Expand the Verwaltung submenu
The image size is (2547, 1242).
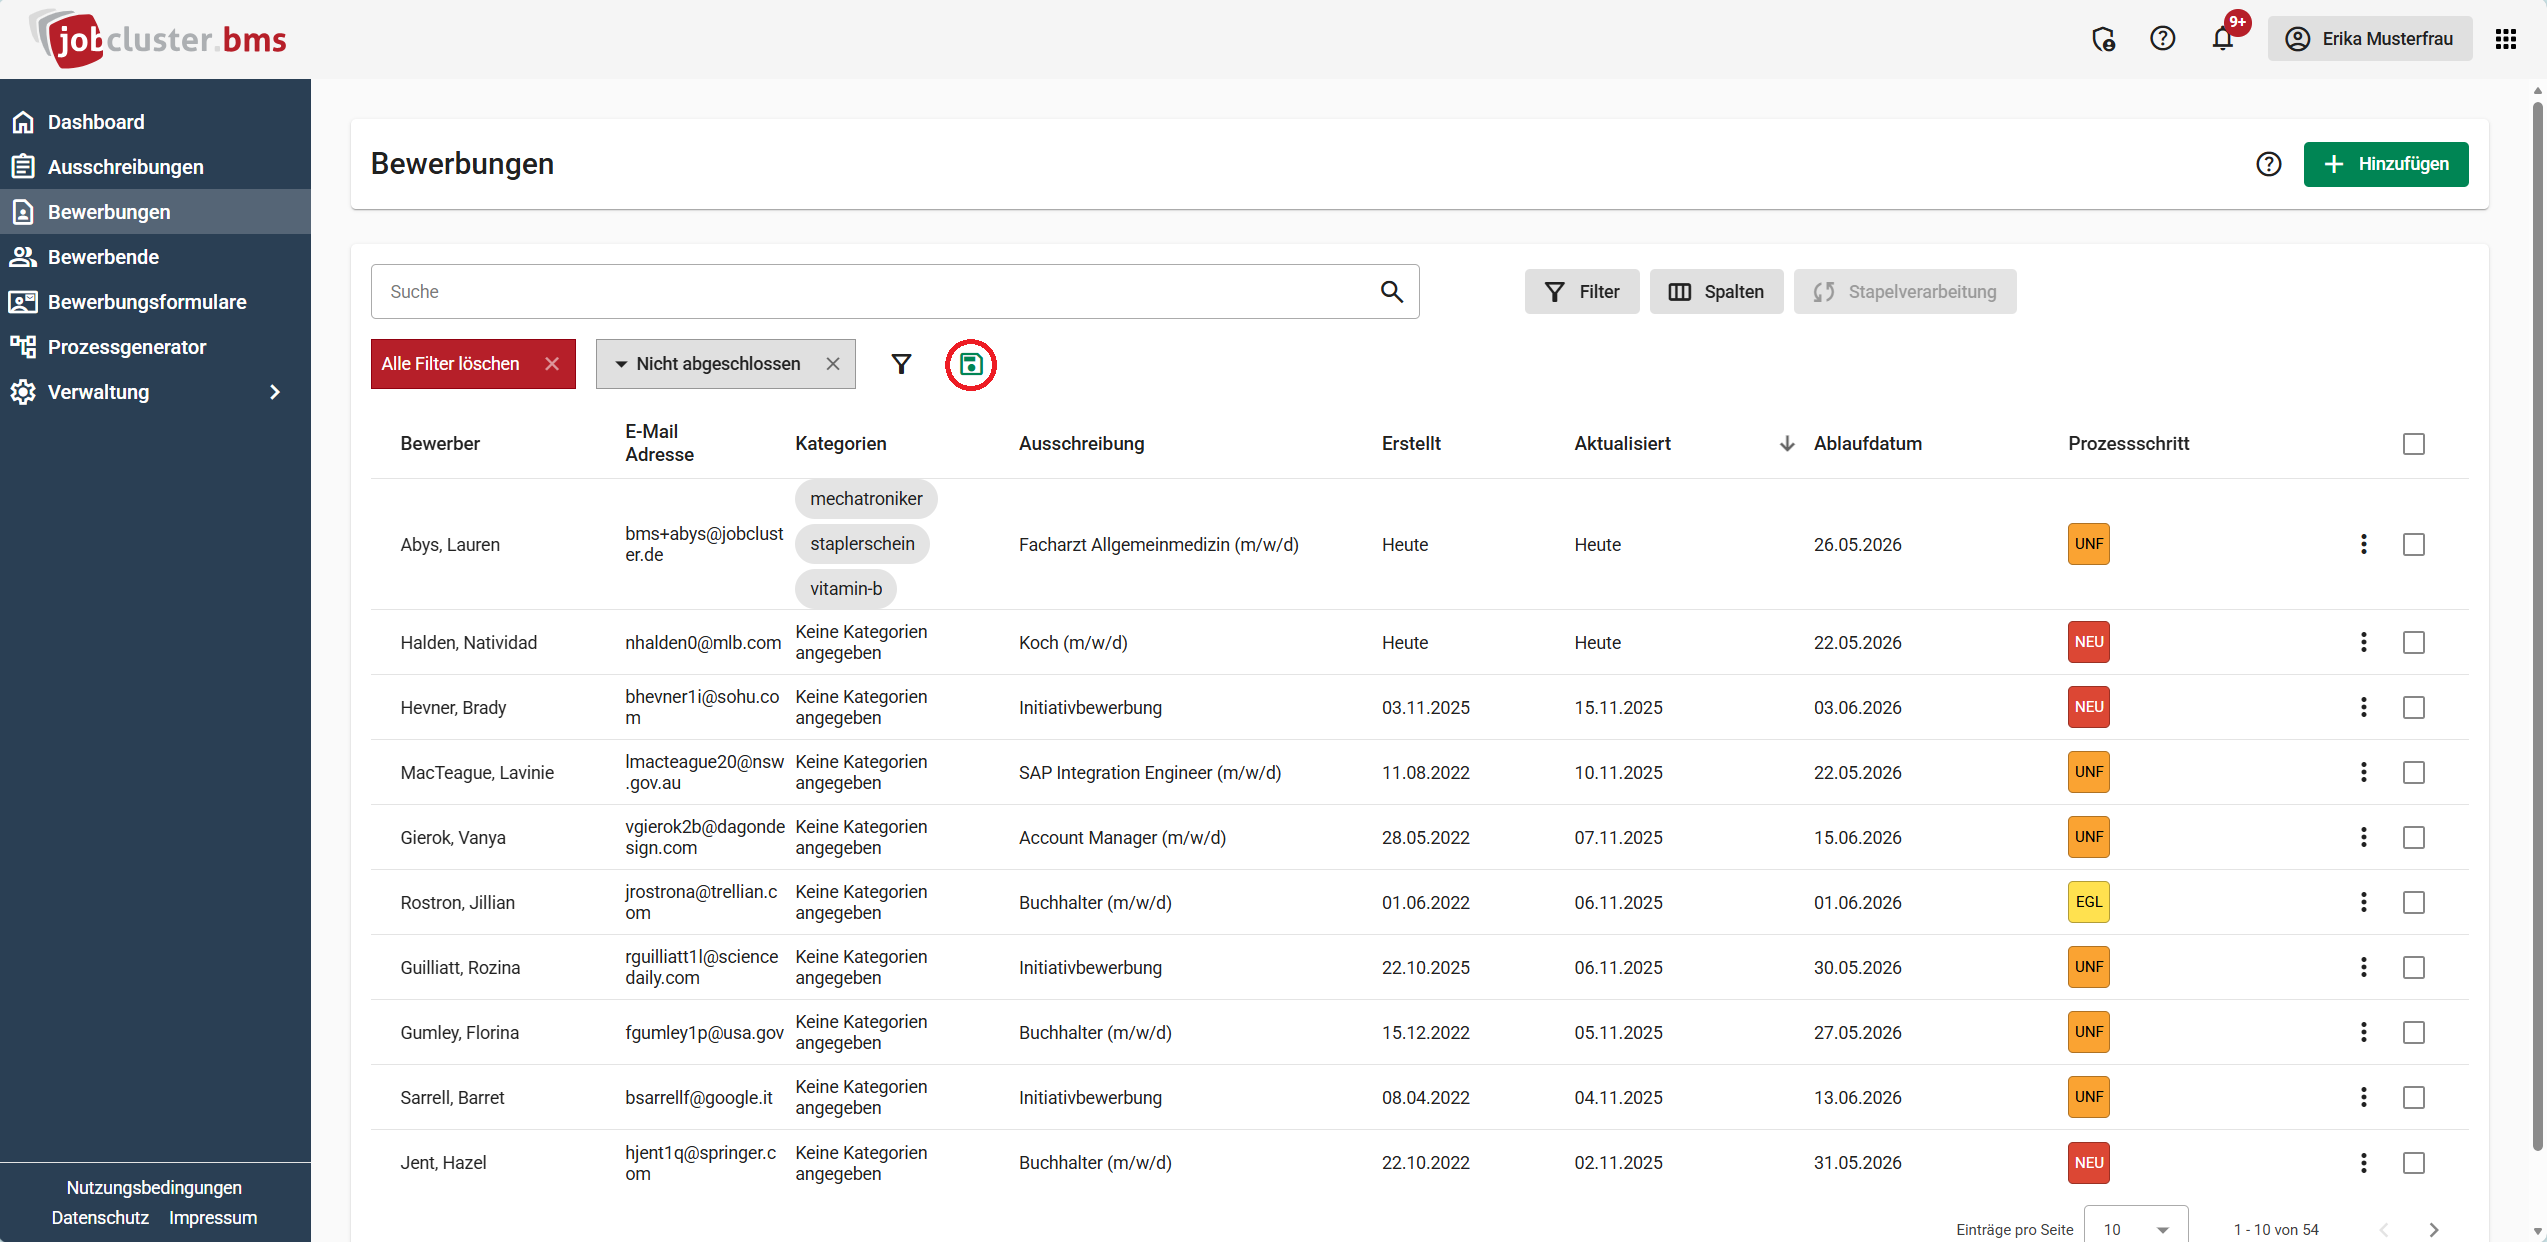click(x=274, y=392)
